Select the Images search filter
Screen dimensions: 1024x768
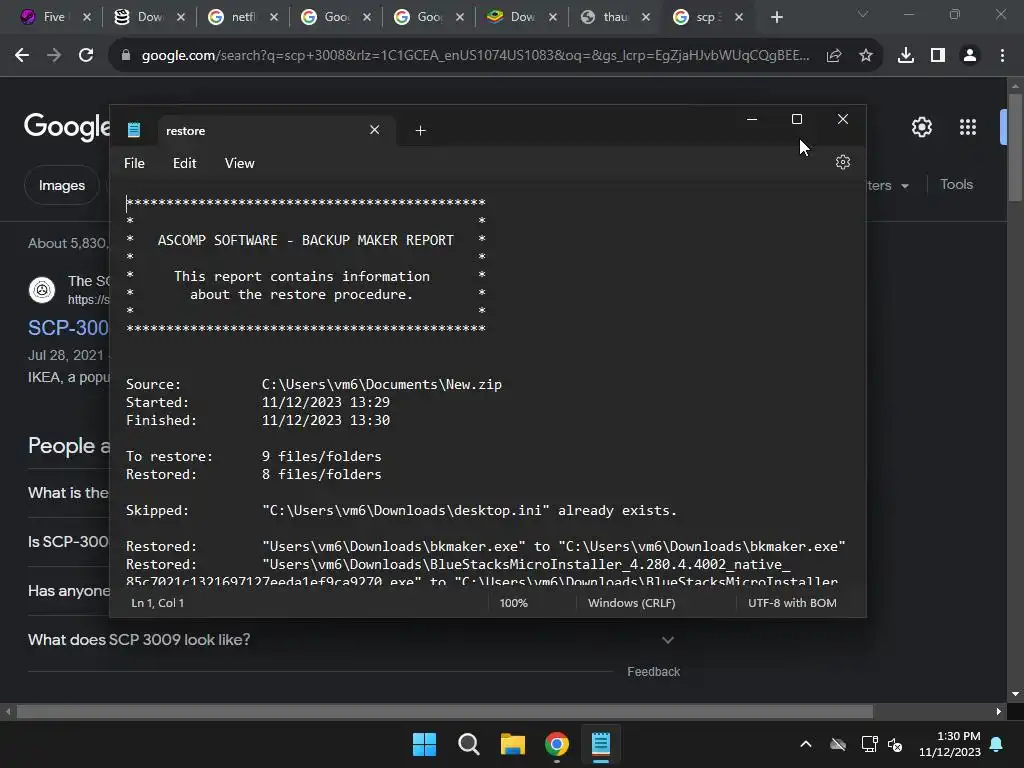[x=62, y=185]
